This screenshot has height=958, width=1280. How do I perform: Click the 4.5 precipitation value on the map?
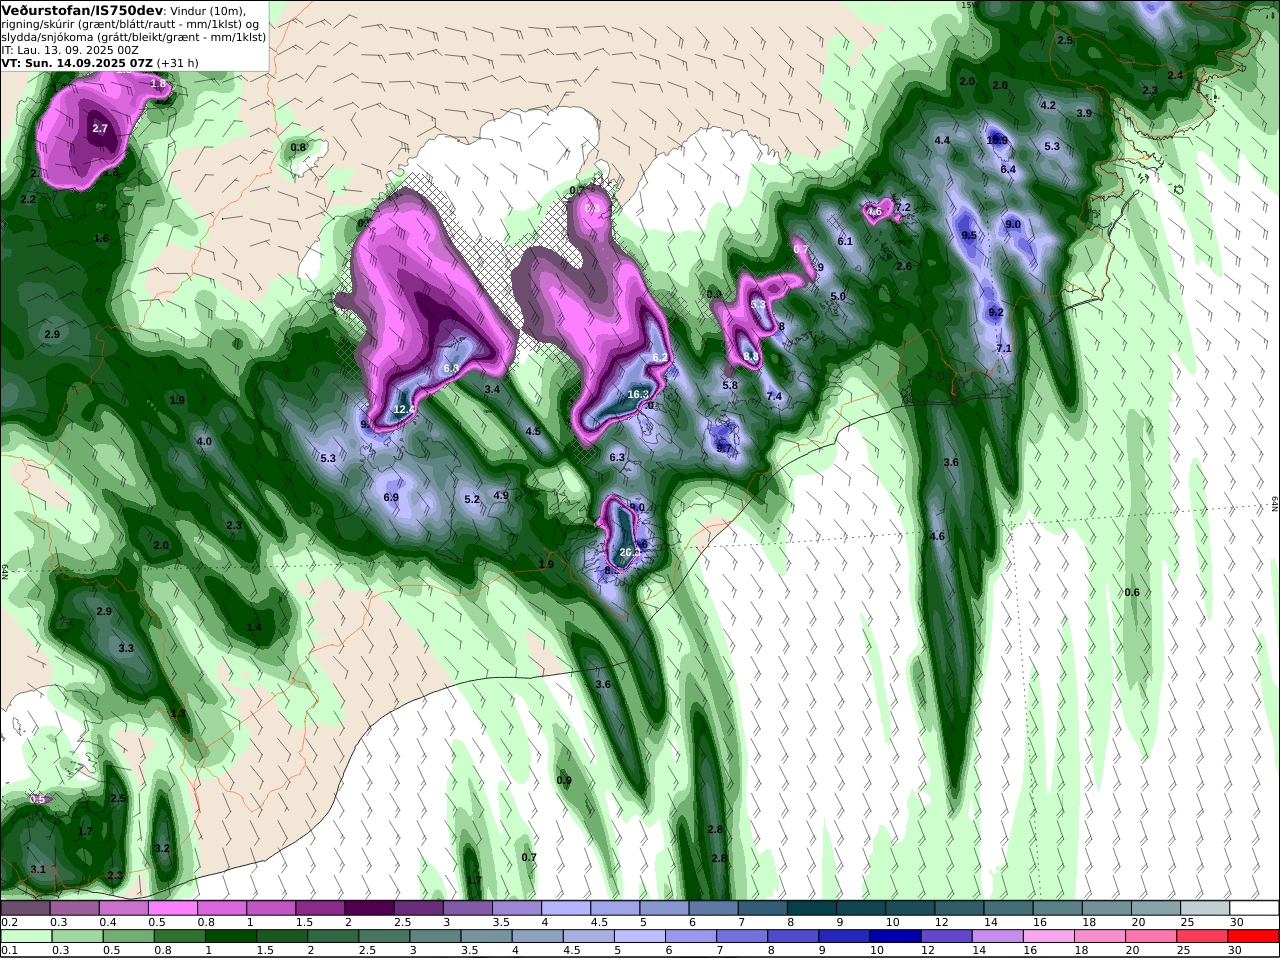[x=533, y=432]
